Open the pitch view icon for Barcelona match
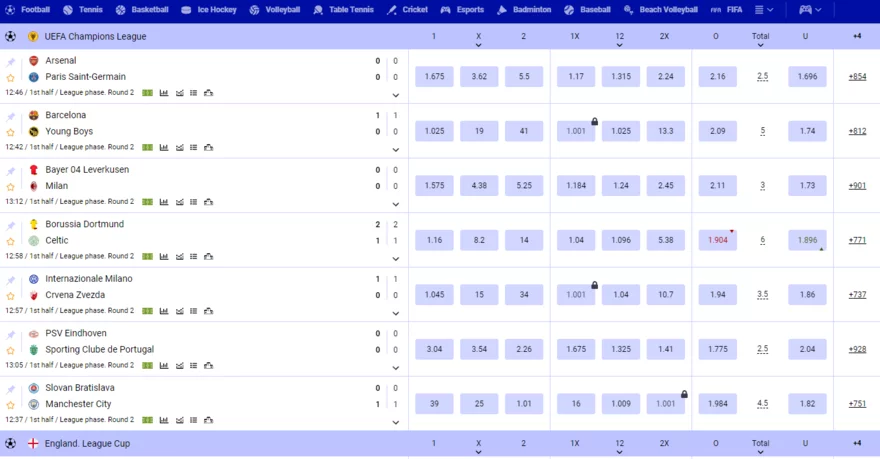The height and width of the screenshot is (459, 880). (148, 147)
